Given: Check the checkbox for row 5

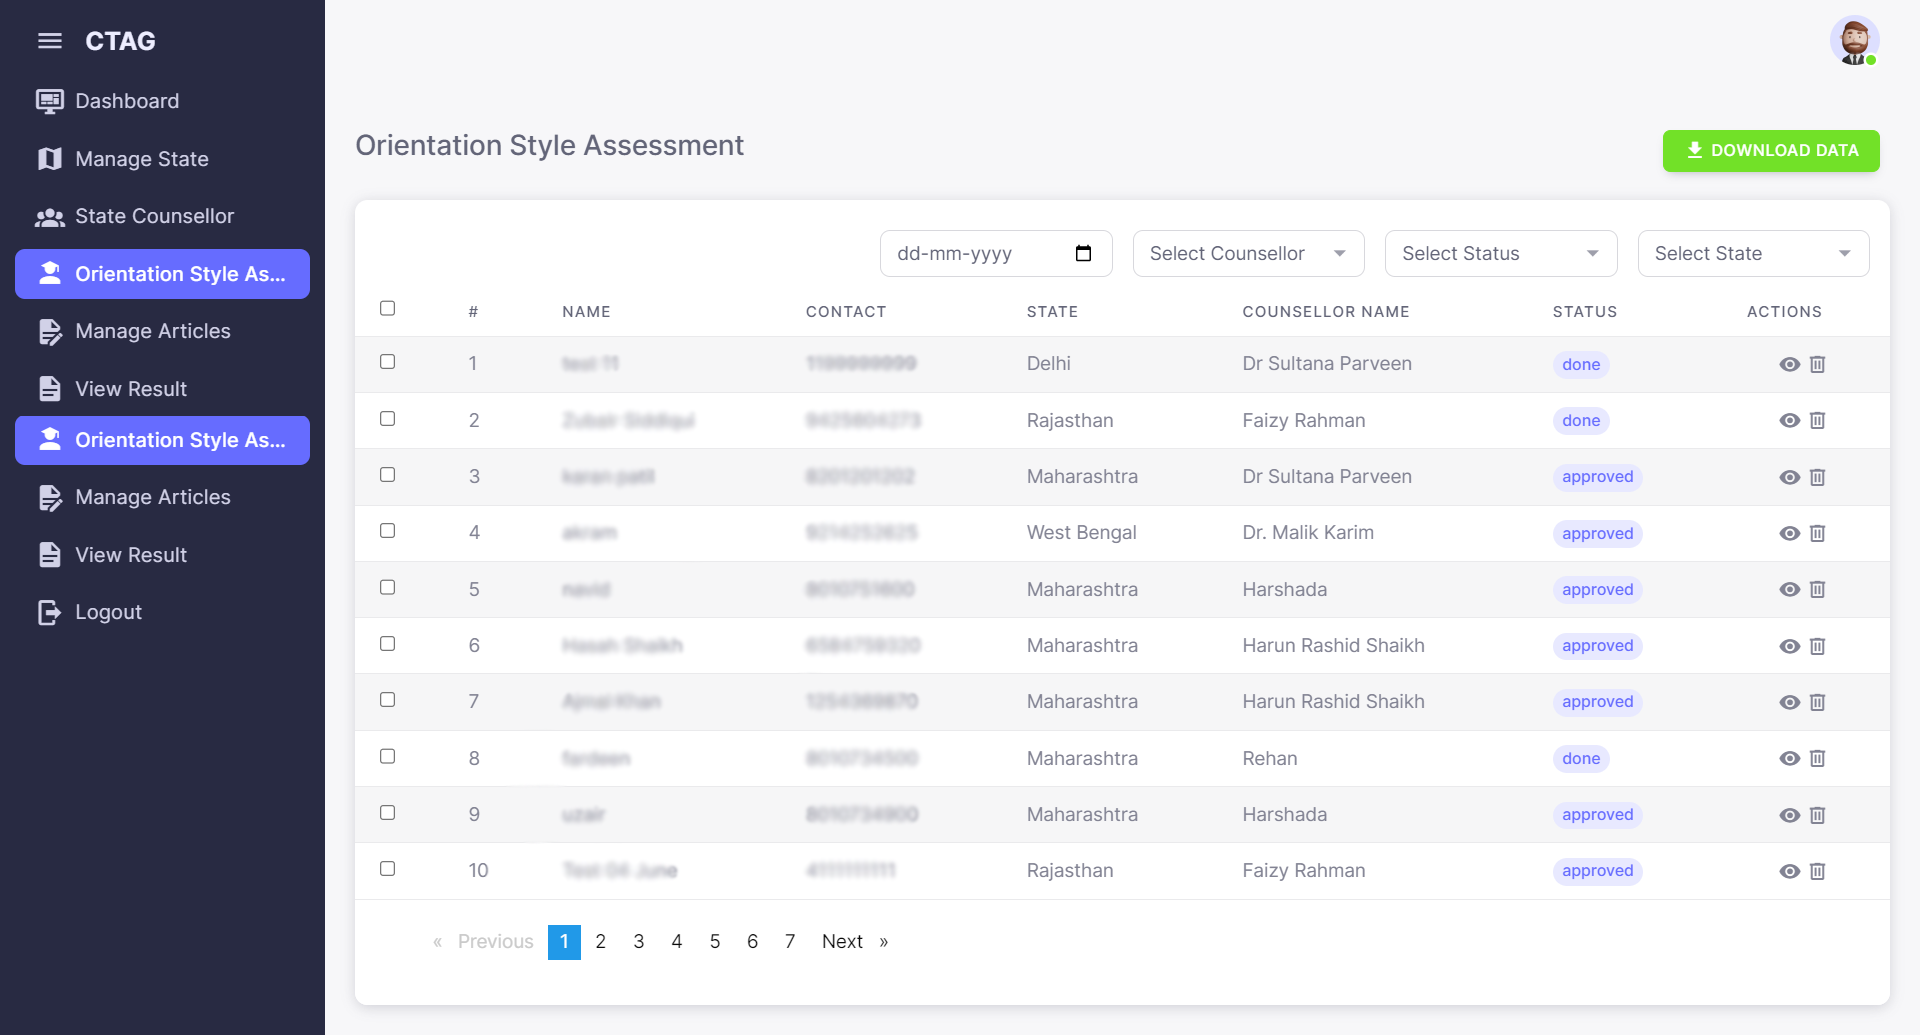Looking at the screenshot, I should 388,588.
